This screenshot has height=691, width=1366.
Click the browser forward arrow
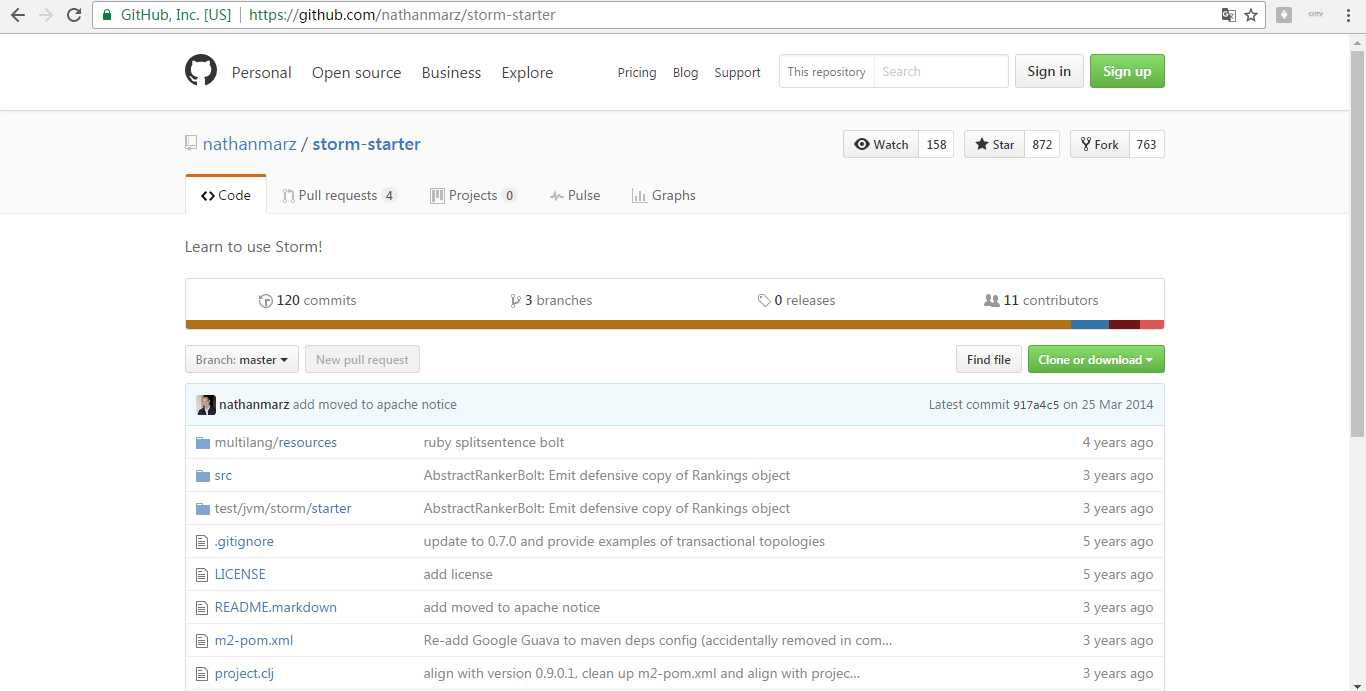[45, 15]
